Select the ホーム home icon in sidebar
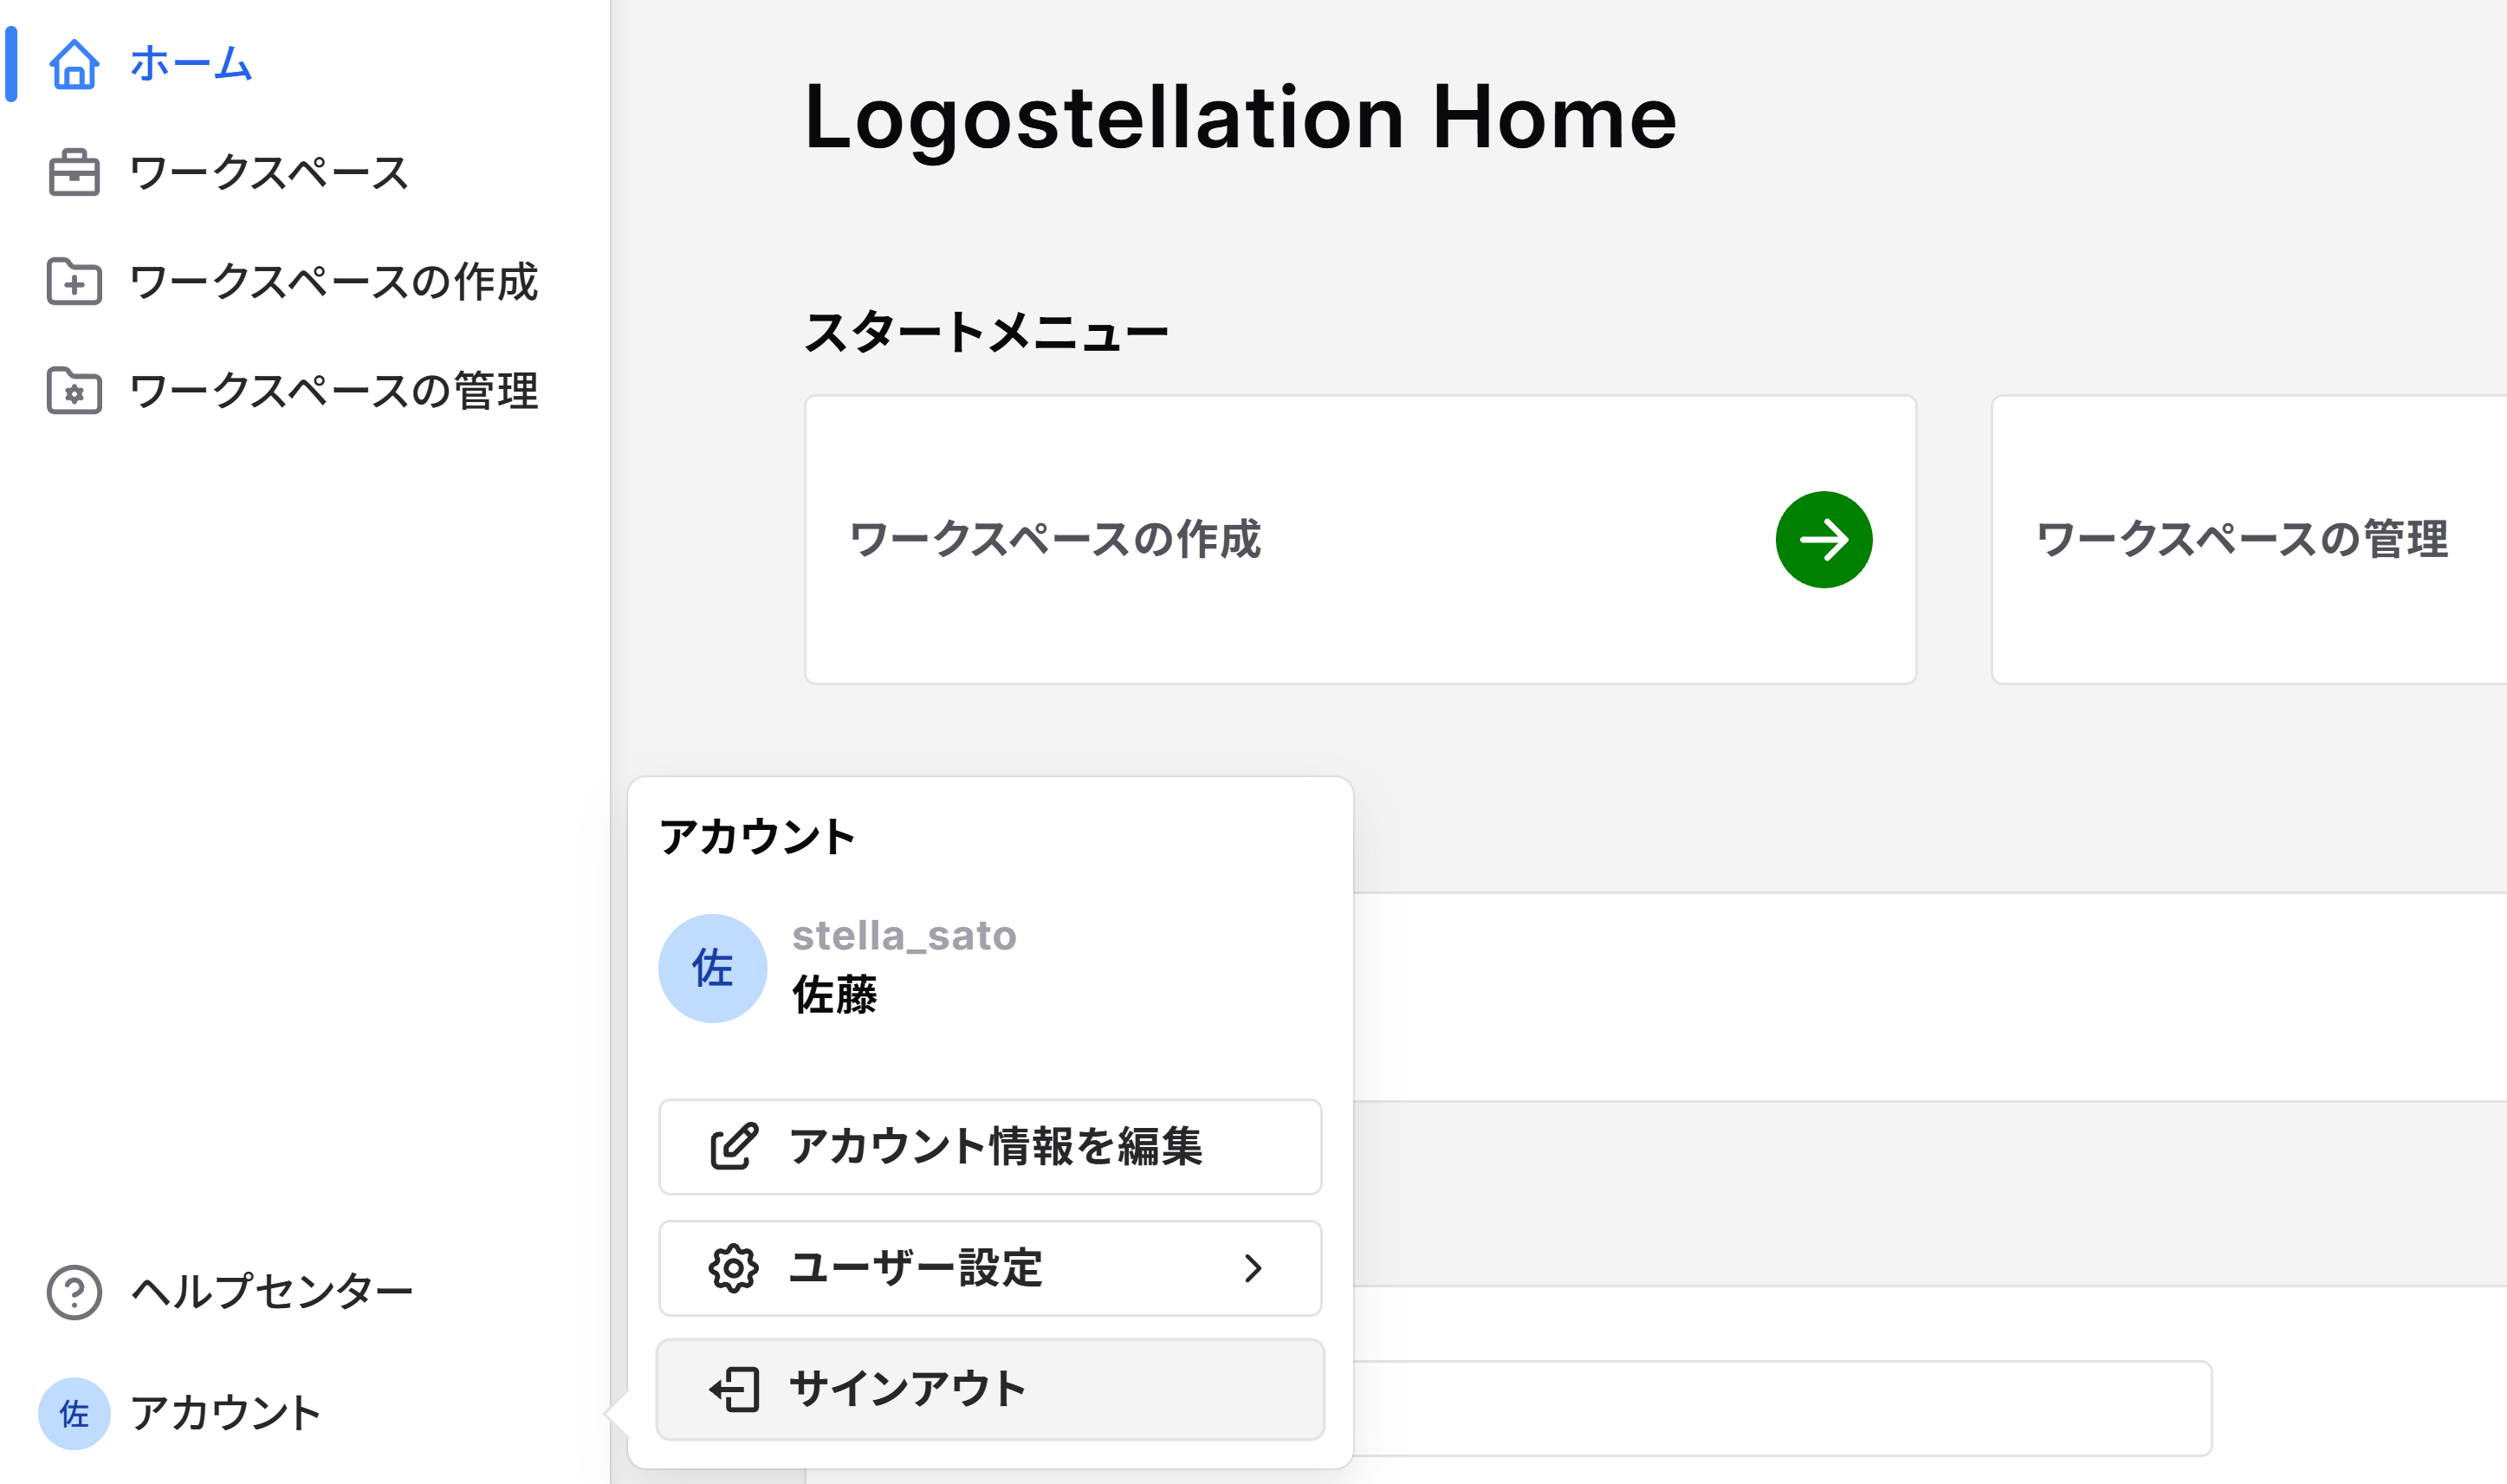 [76, 66]
